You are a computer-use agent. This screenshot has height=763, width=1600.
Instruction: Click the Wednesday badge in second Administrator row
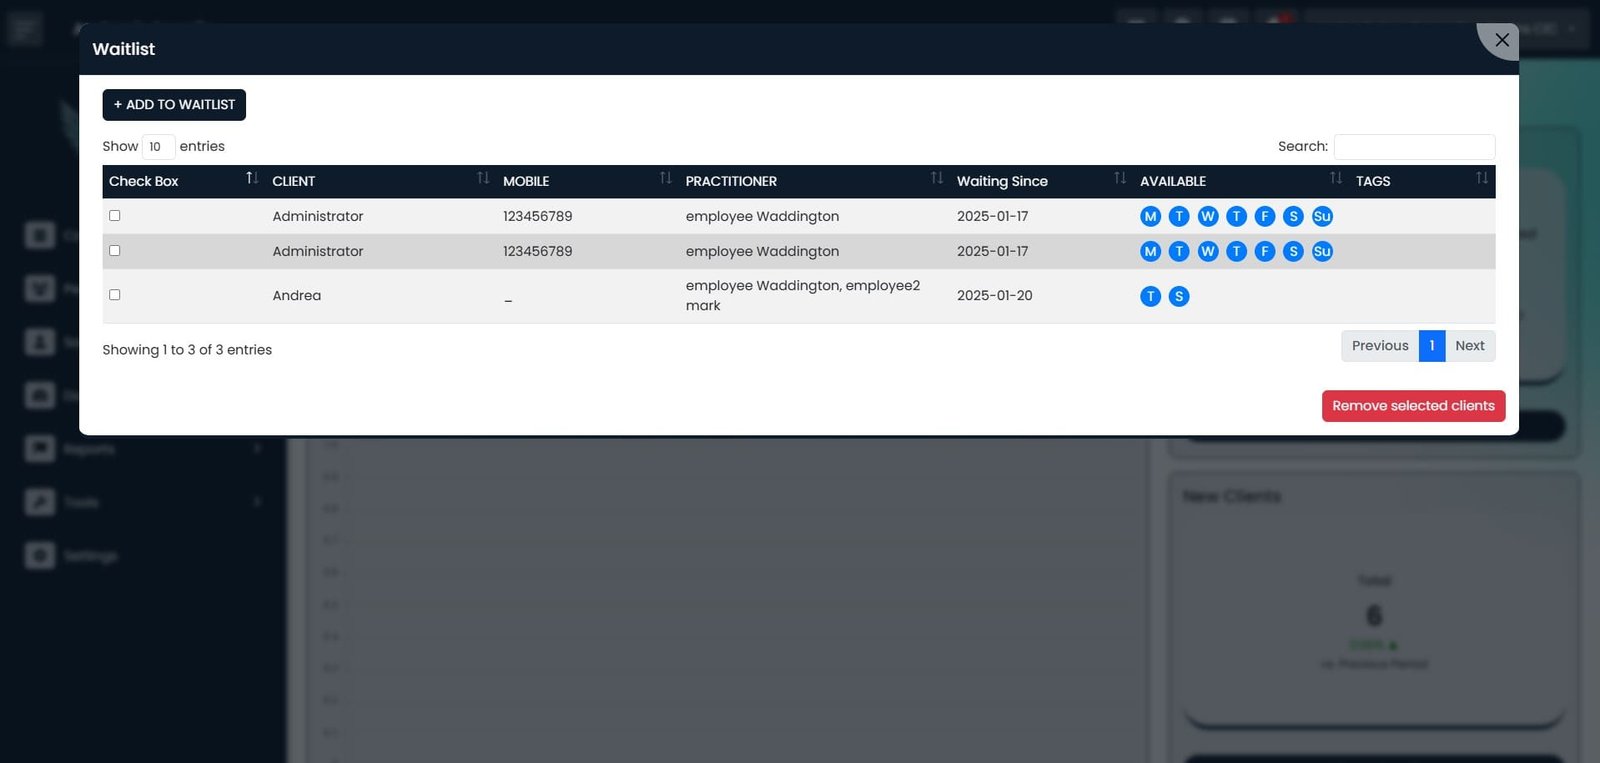(x=1208, y=251)
